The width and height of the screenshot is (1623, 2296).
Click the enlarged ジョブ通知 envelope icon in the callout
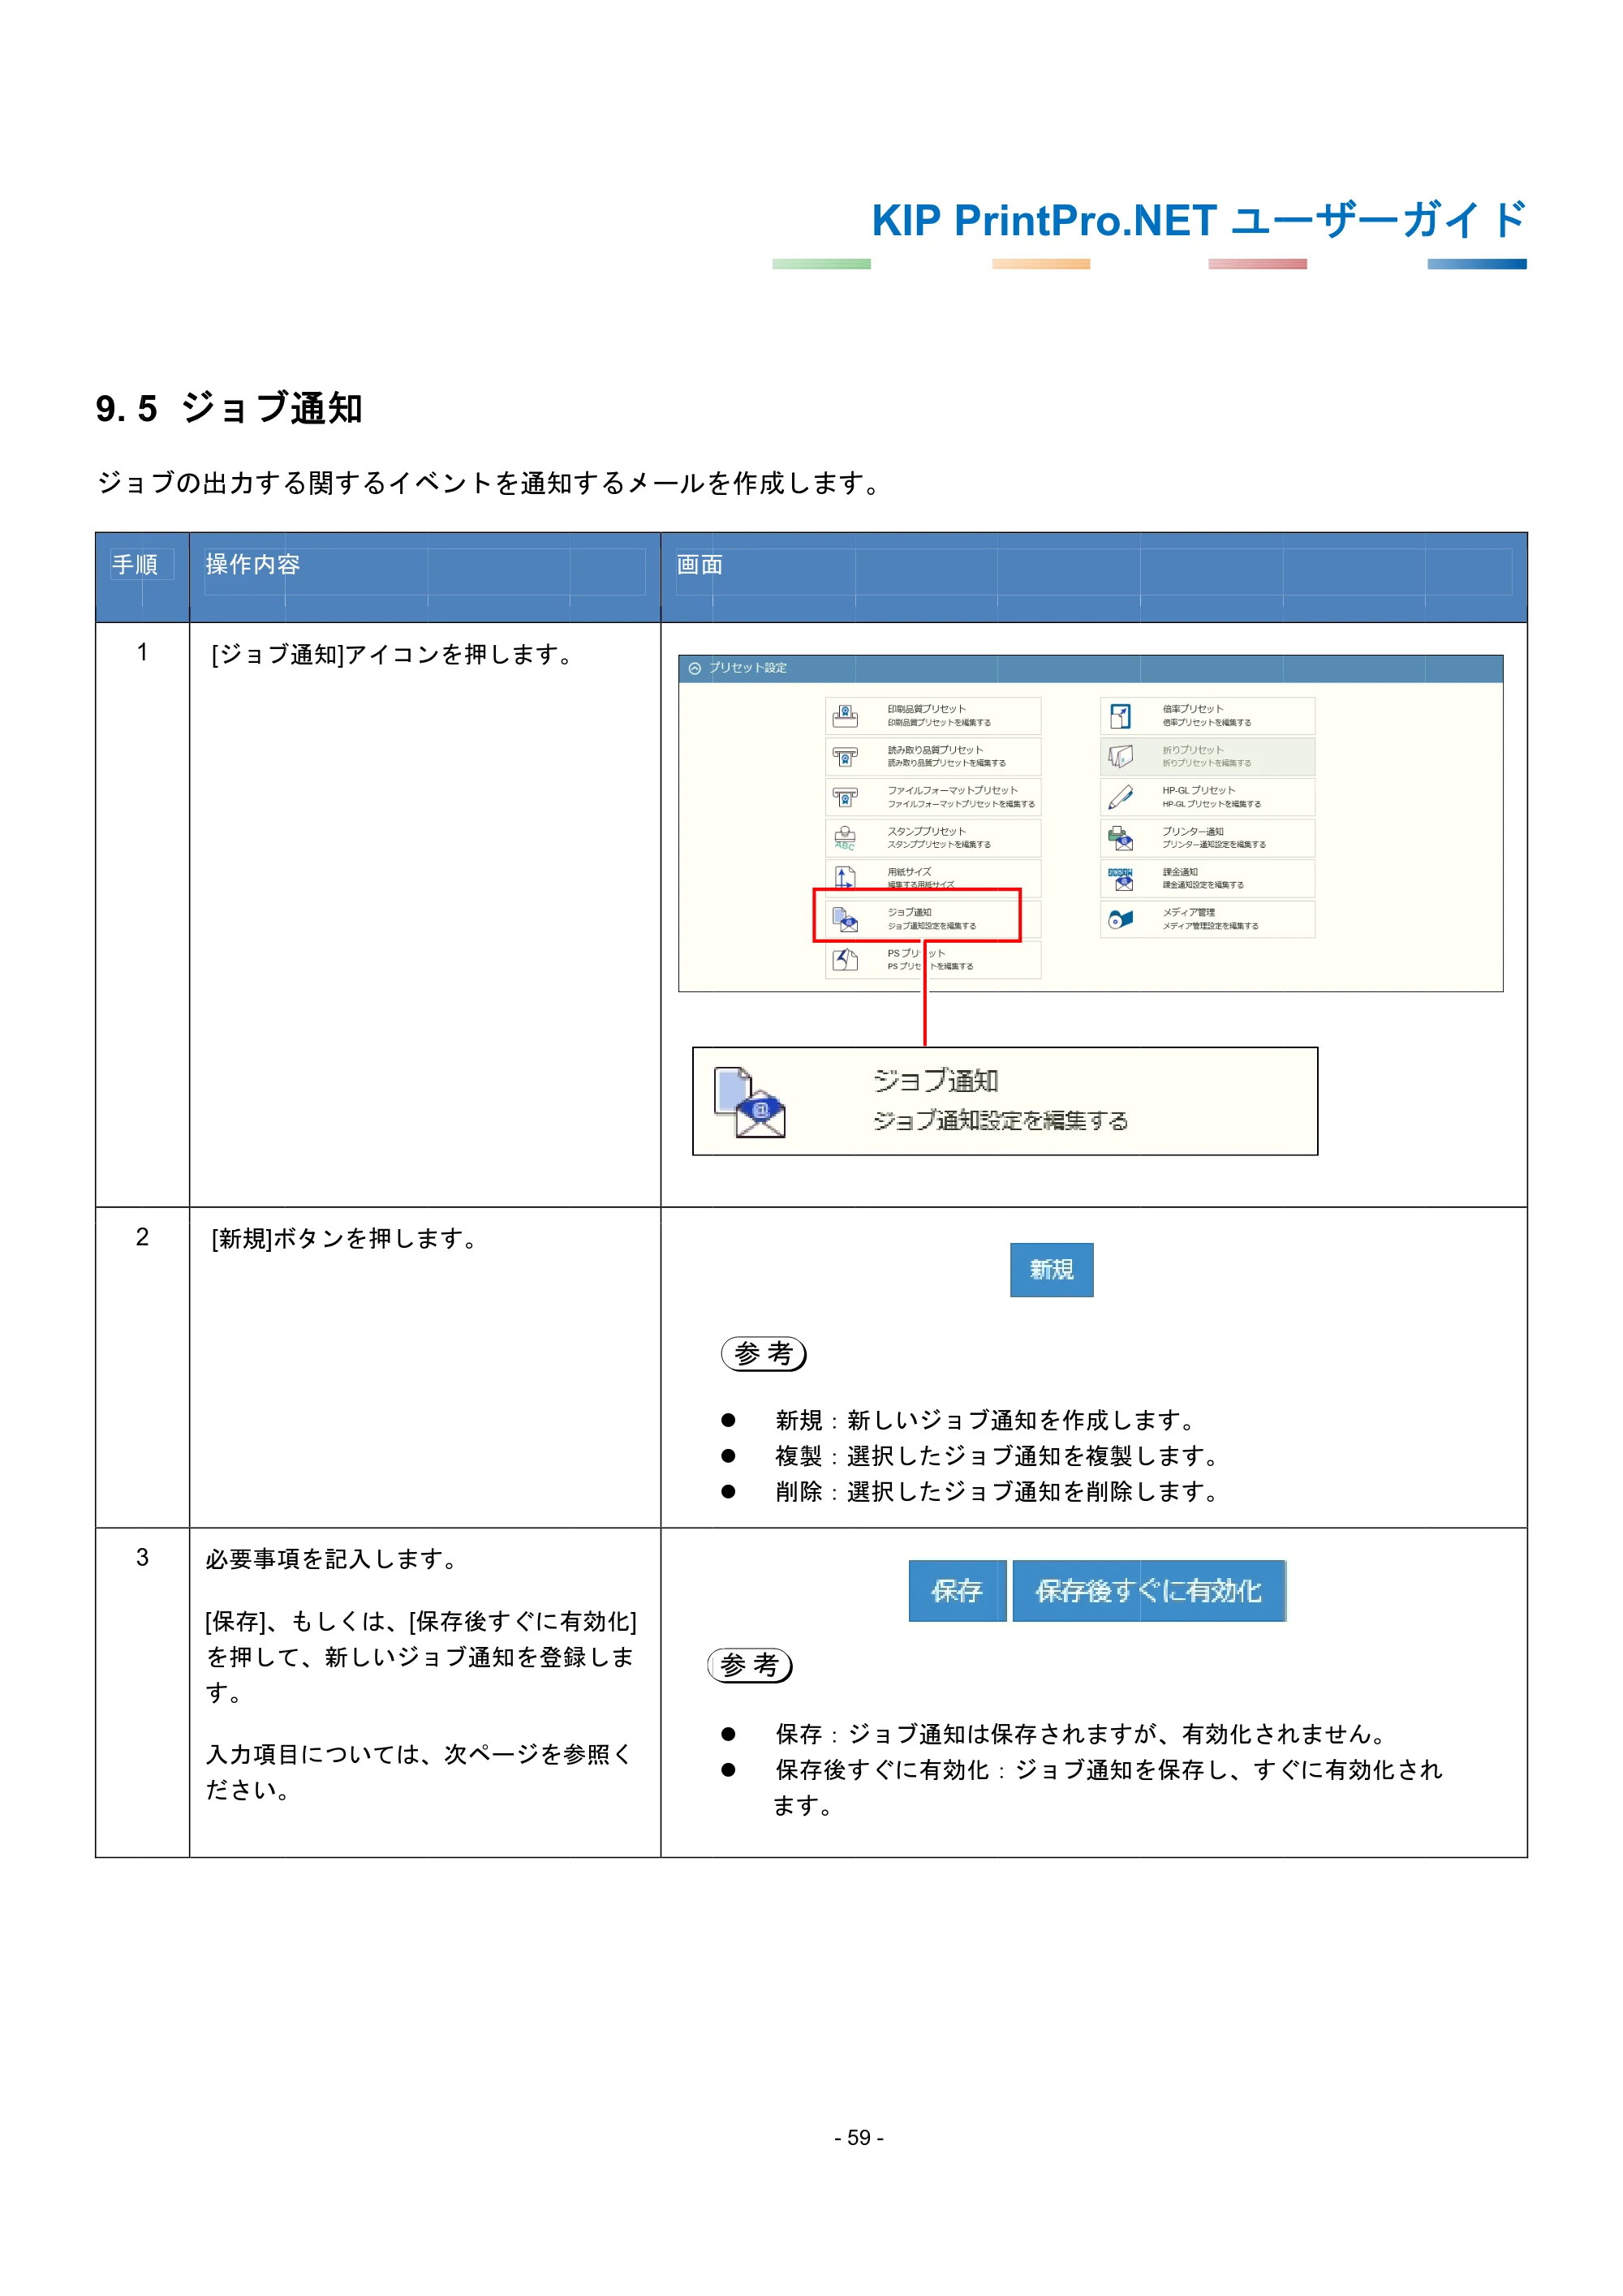pos(749,1102)
